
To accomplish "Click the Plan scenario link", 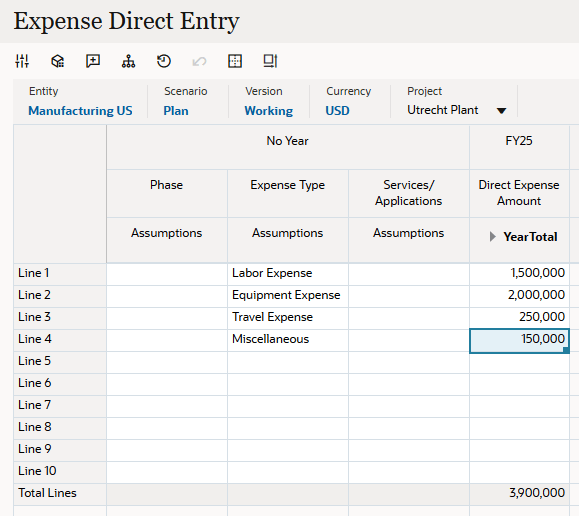I will click(176, 111).
